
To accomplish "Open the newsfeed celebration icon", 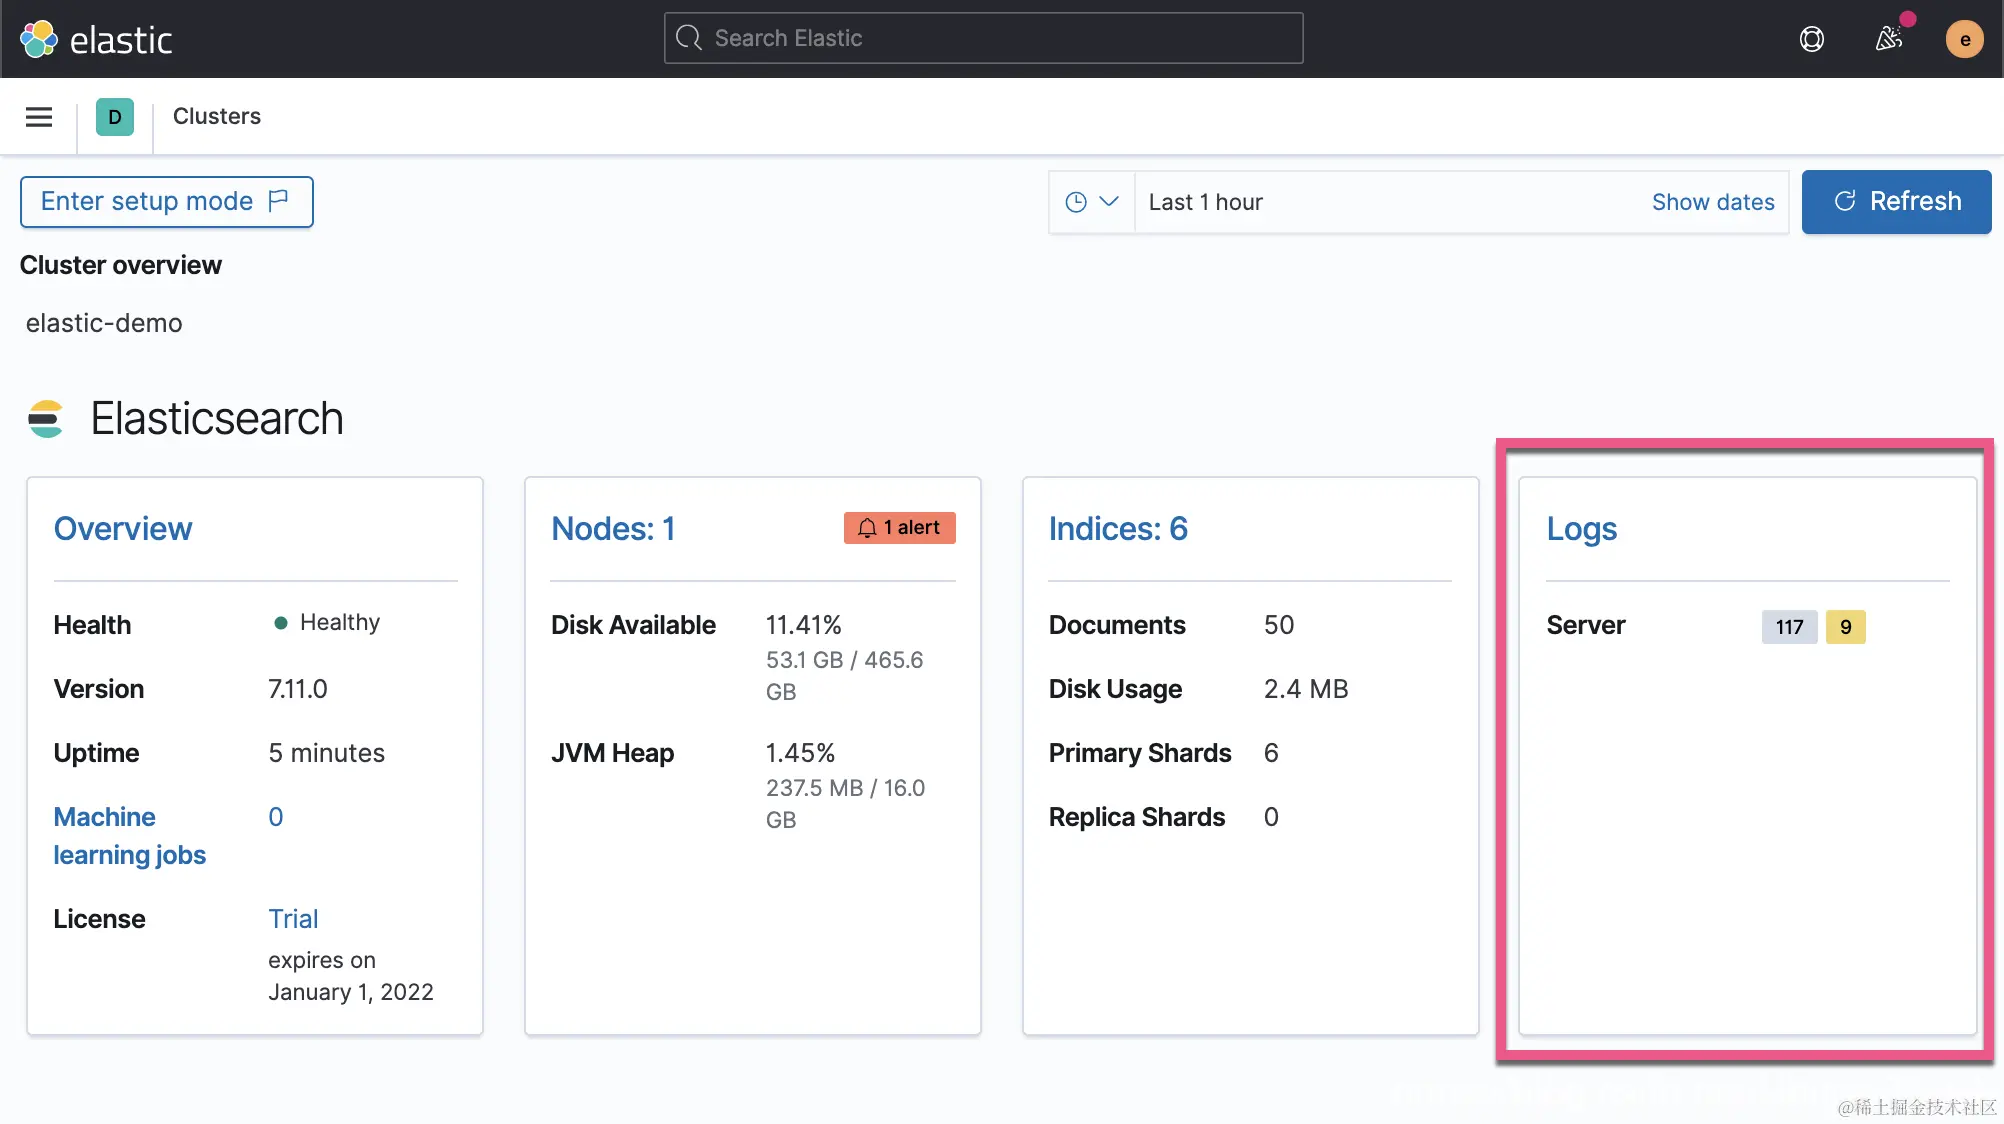I will (x=1888, y=39).
